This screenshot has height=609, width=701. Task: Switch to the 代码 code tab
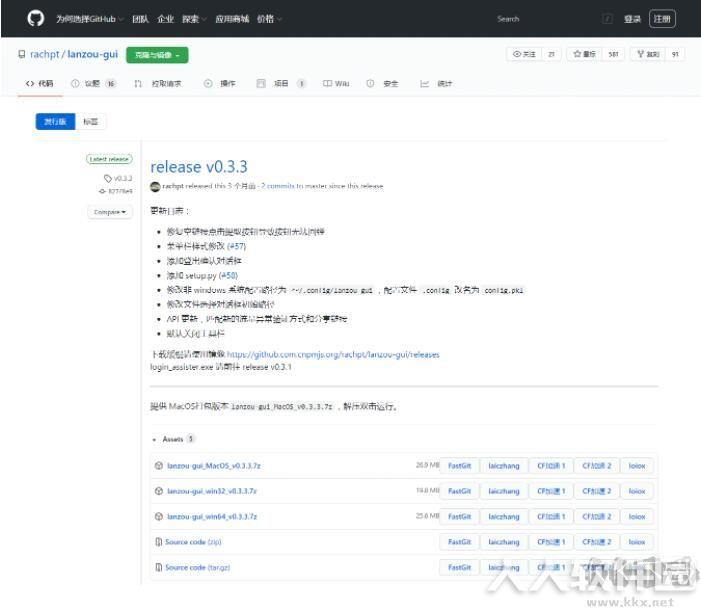click(x=39, y=84)
